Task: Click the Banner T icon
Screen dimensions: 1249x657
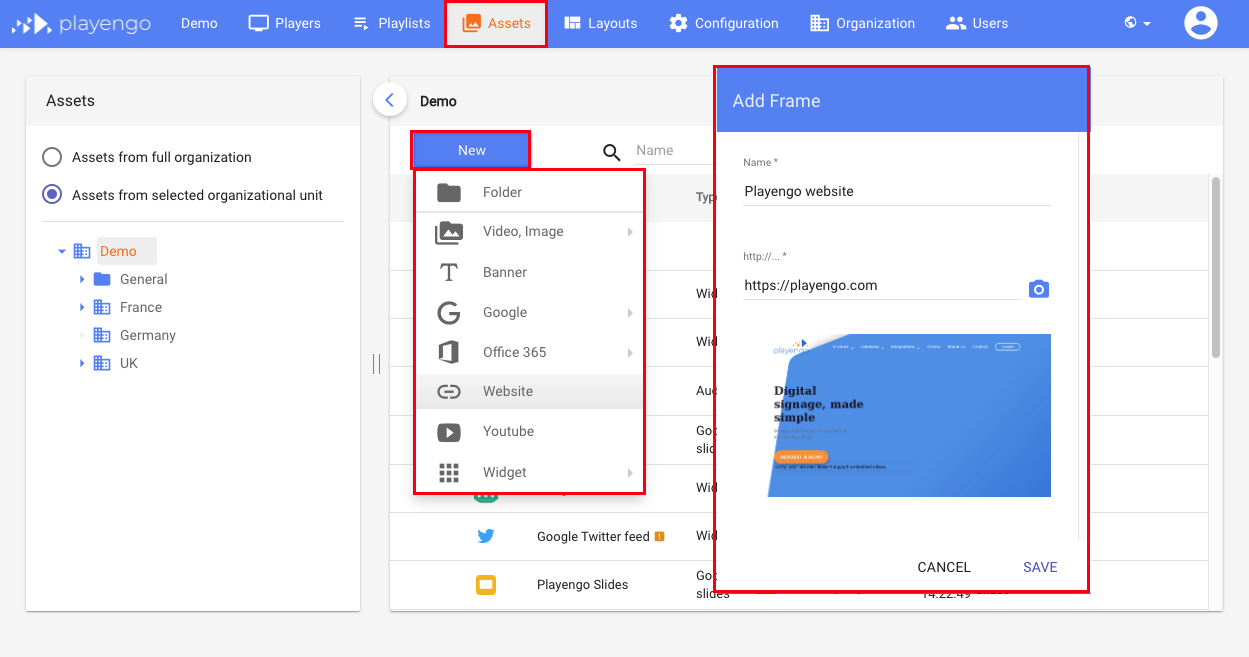Action: click(x=449, y=272)
